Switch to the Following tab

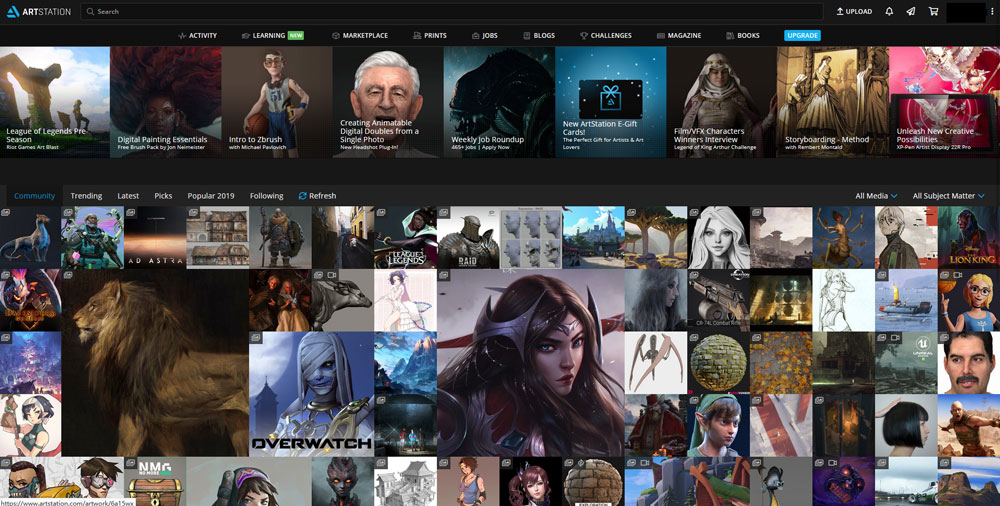(x=266, y=196)
